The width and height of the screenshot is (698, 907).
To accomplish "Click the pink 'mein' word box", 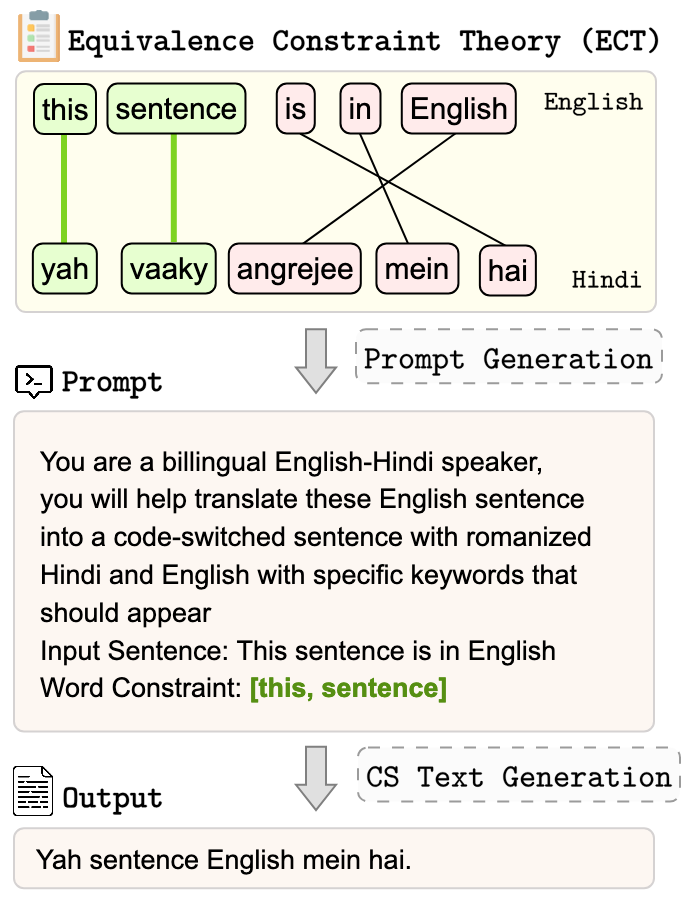I will click(x=417, y=268).
